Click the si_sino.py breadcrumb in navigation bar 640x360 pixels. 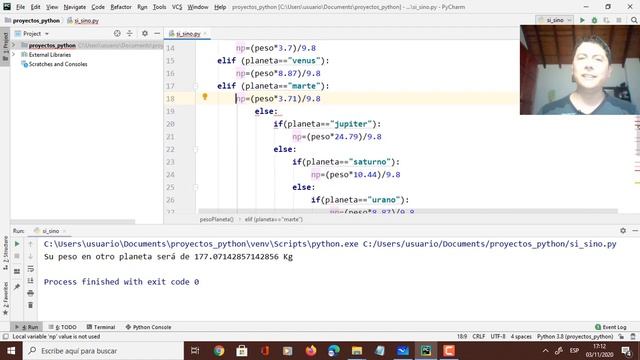click(83, 20)
